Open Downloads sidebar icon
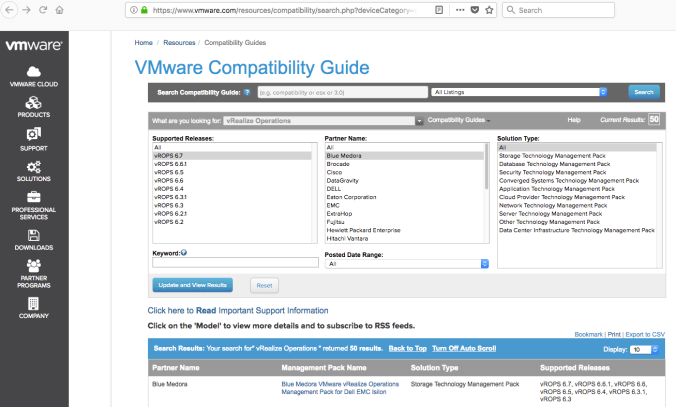676x407 pixels. click(x=34, y=240)
